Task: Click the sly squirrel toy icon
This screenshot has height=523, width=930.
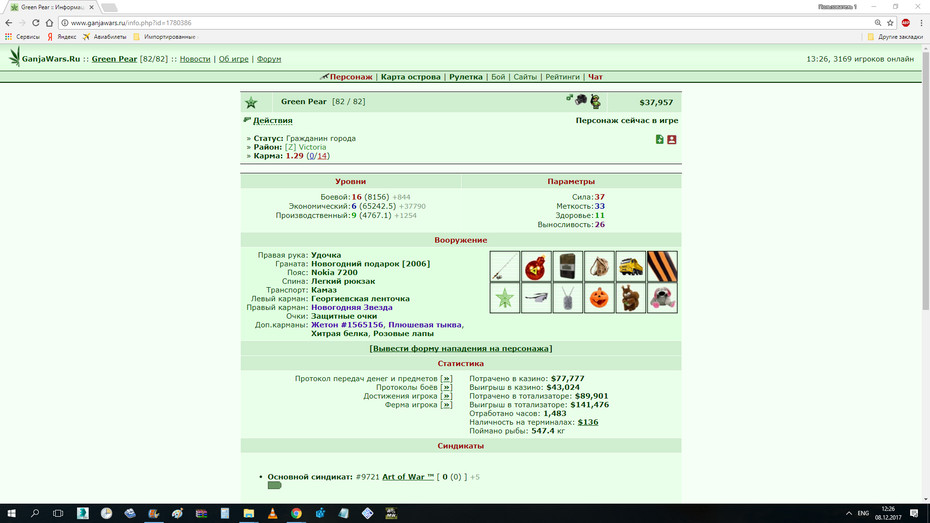Action: point(630,298)
